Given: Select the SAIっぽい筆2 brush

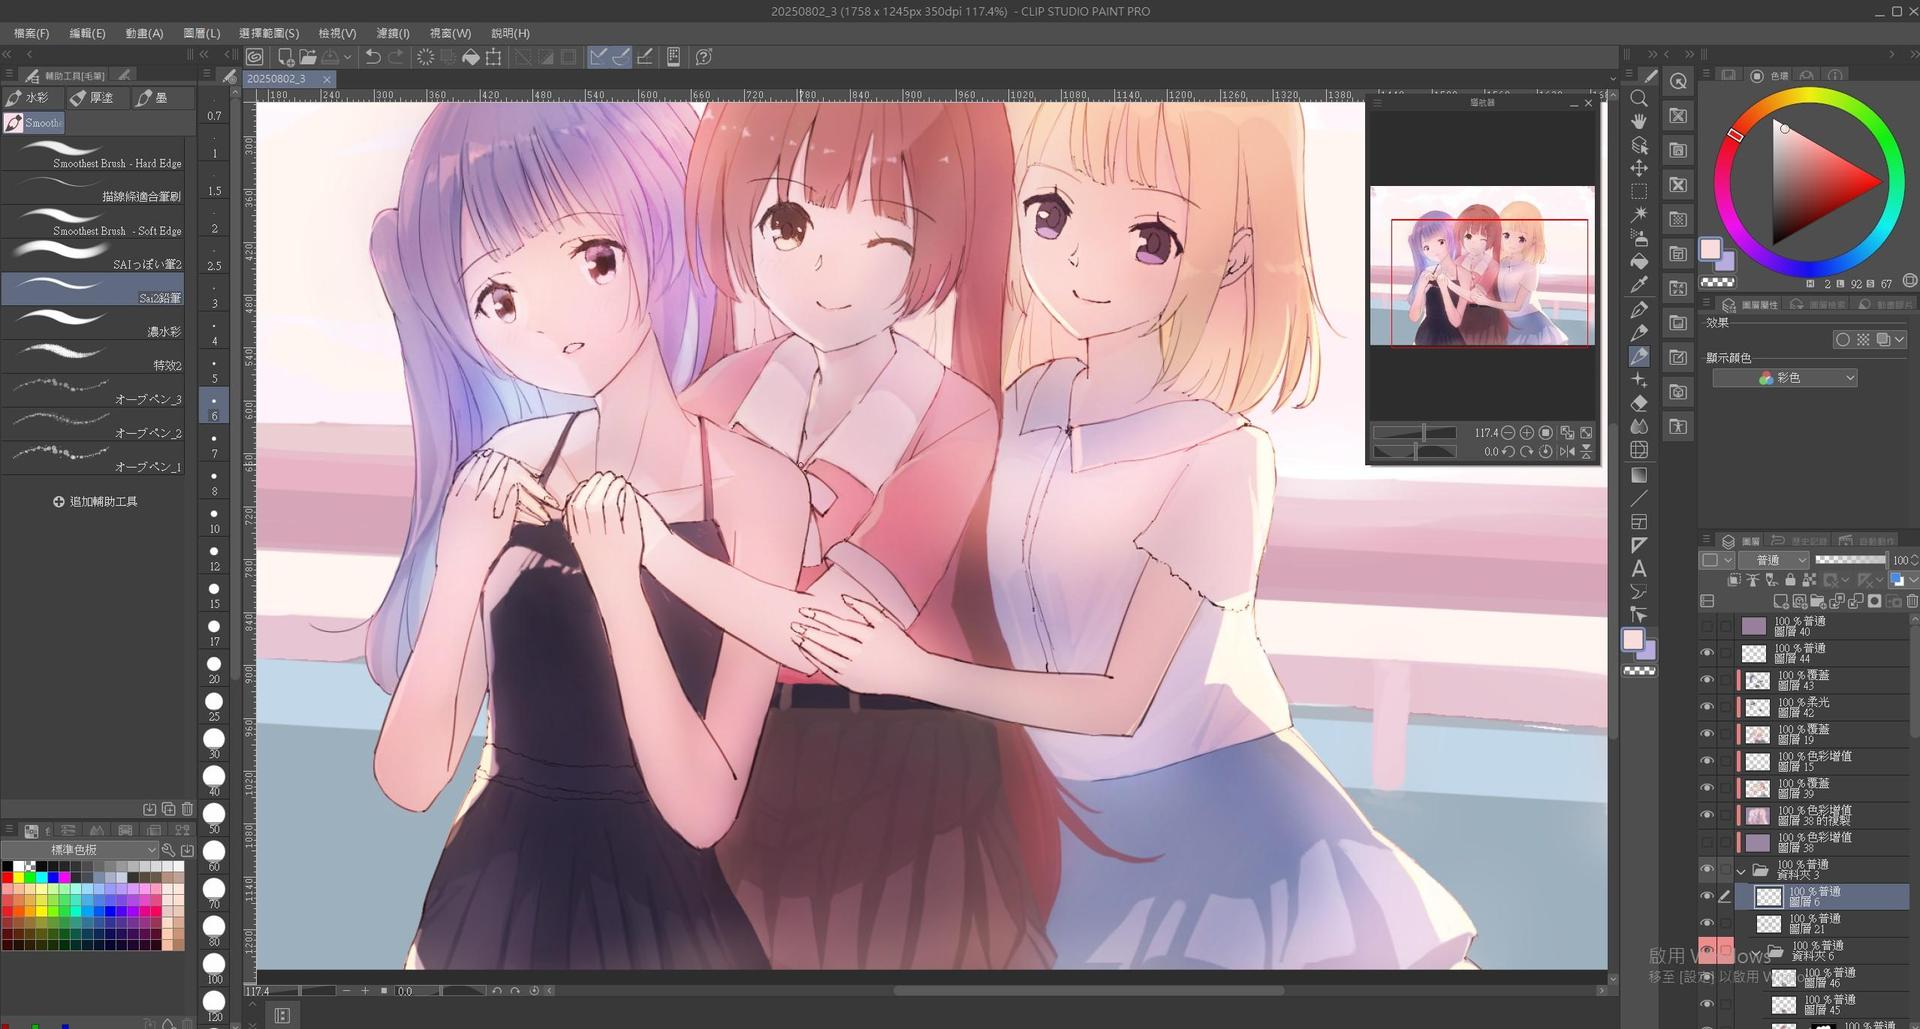Looking at the screenshot, I should [x=93, y=256].
